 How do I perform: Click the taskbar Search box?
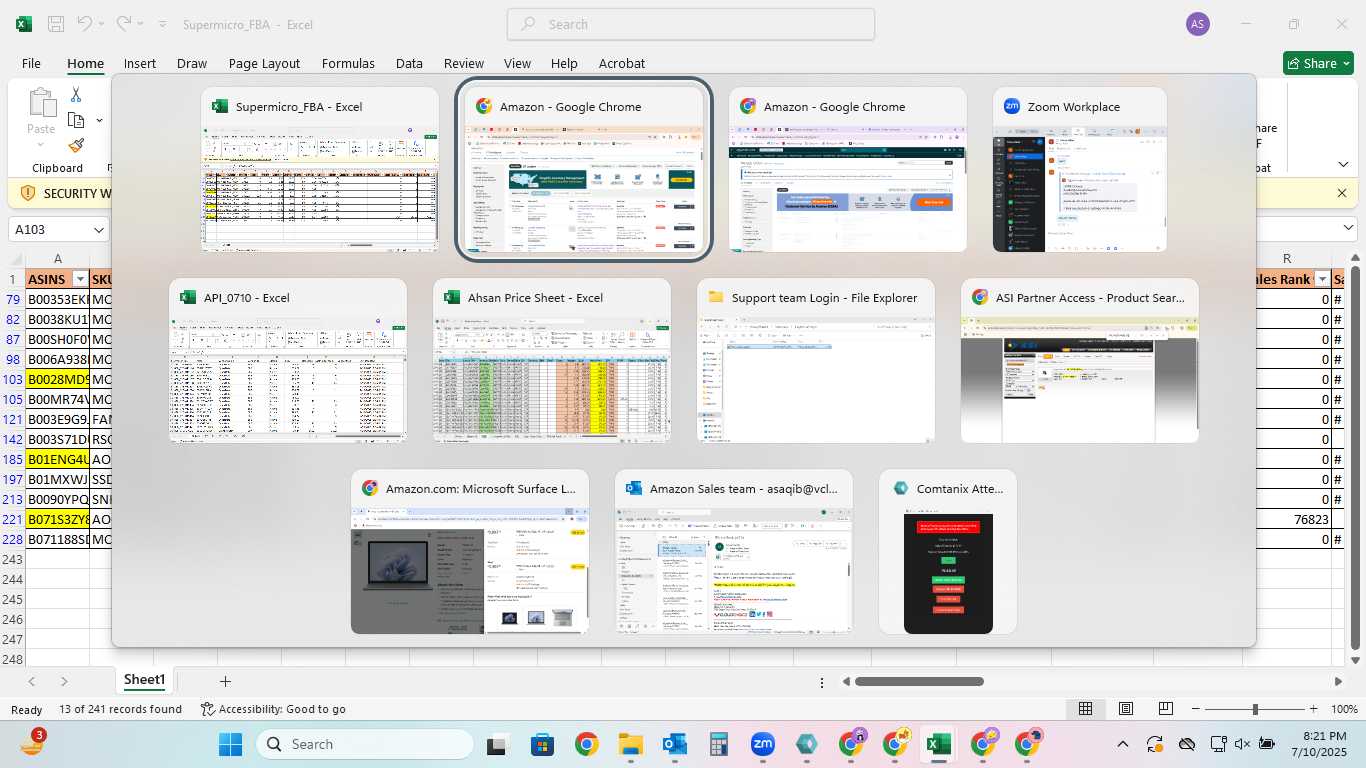[365, 744]
